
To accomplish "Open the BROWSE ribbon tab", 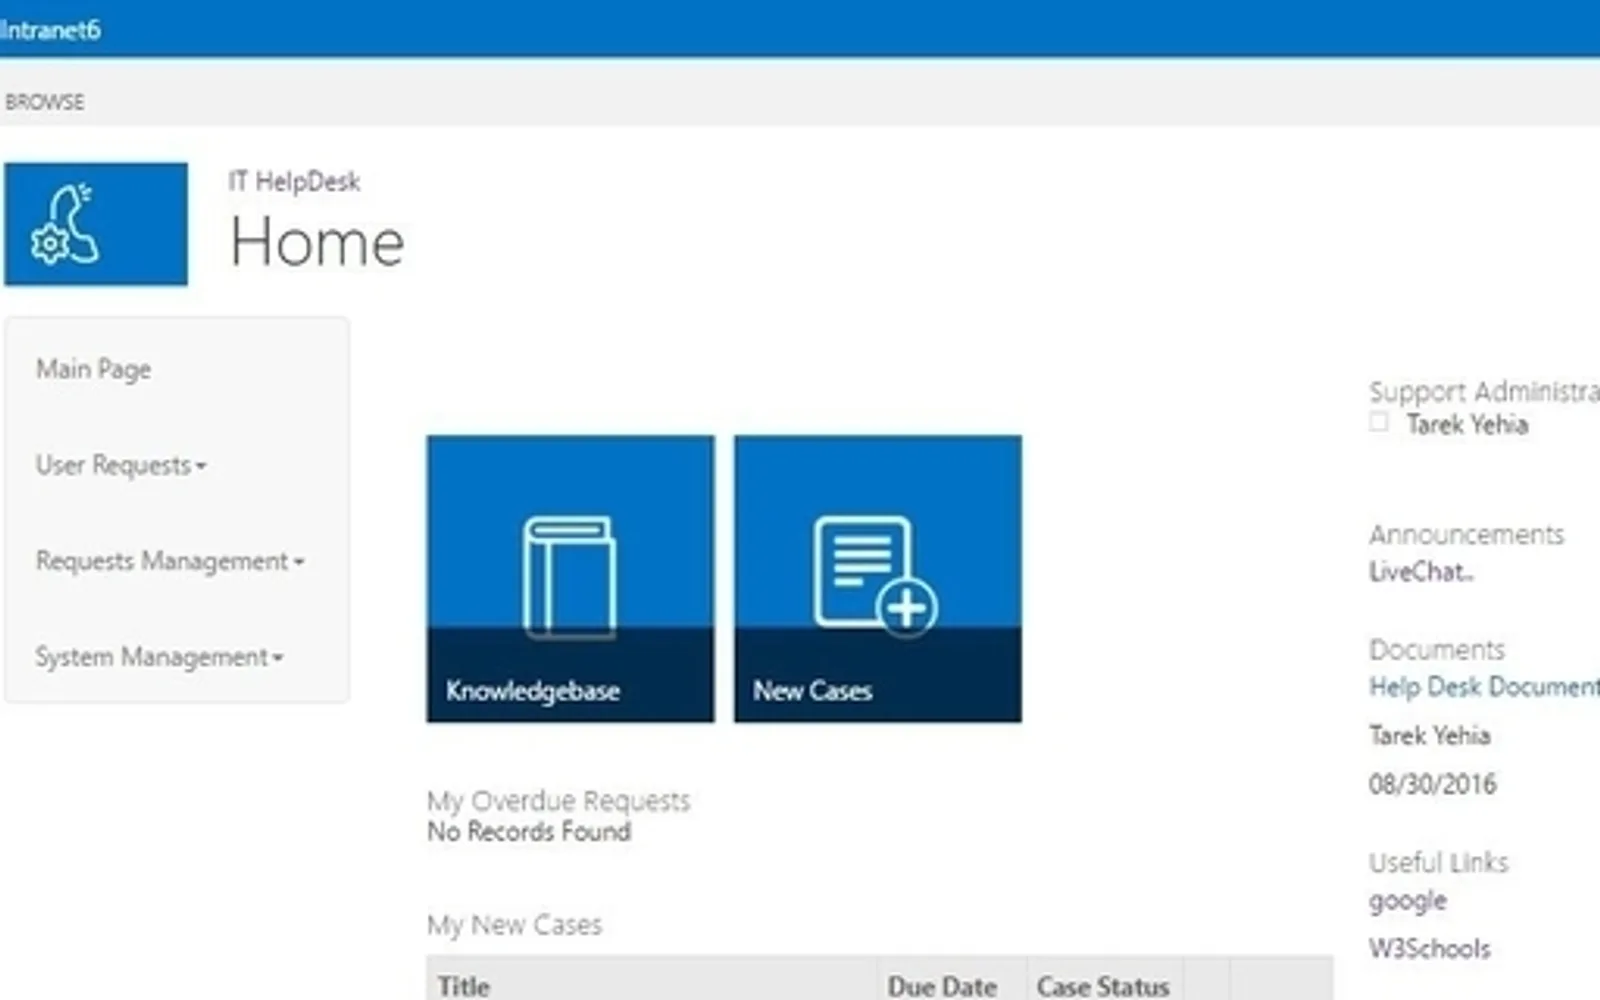I will pyautogui.click(x=45, y=102).
